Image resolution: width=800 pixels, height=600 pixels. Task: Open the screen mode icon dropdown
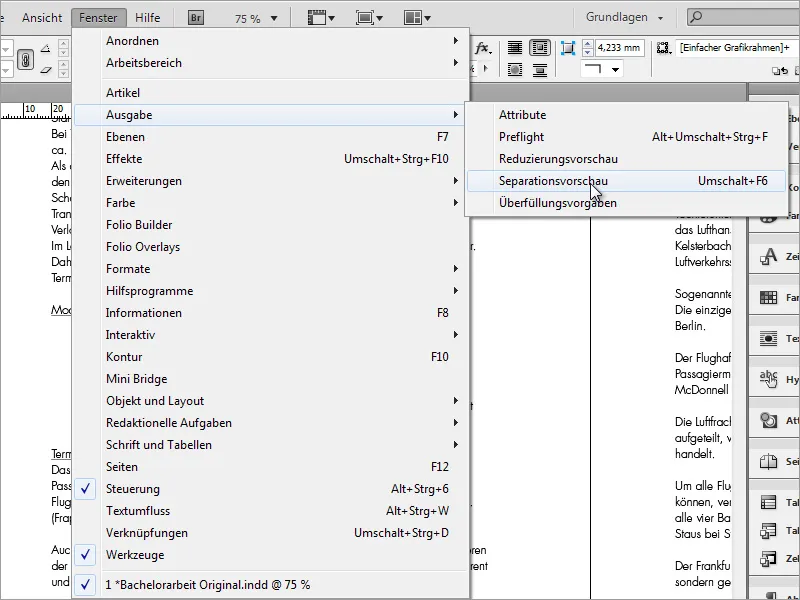pyautogui.click(x=369, y=18)
